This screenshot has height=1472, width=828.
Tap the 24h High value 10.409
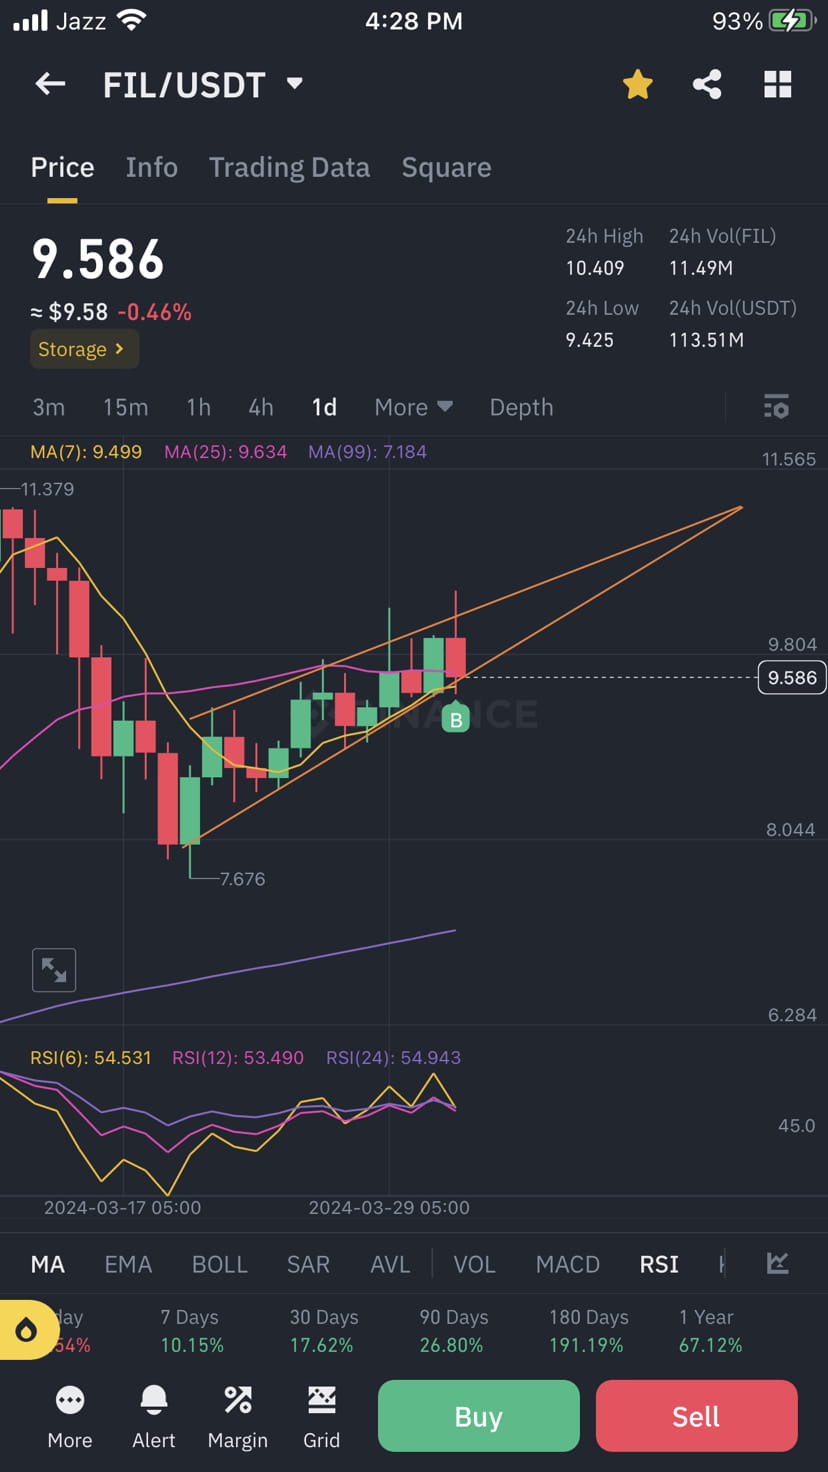(595, 268)
